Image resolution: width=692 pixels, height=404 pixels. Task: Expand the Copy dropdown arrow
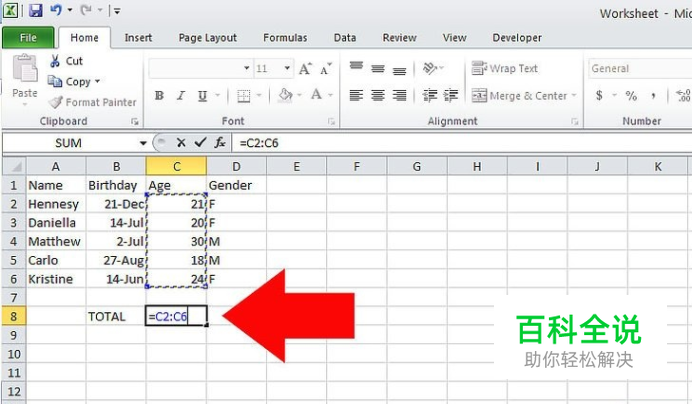(98, 81)
